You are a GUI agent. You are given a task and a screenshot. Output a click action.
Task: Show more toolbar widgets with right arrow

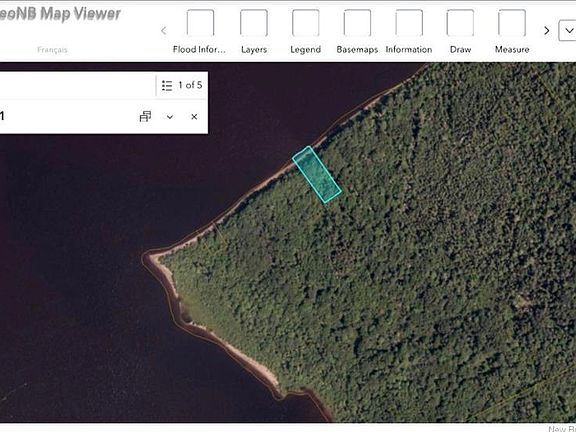[547, 30]
